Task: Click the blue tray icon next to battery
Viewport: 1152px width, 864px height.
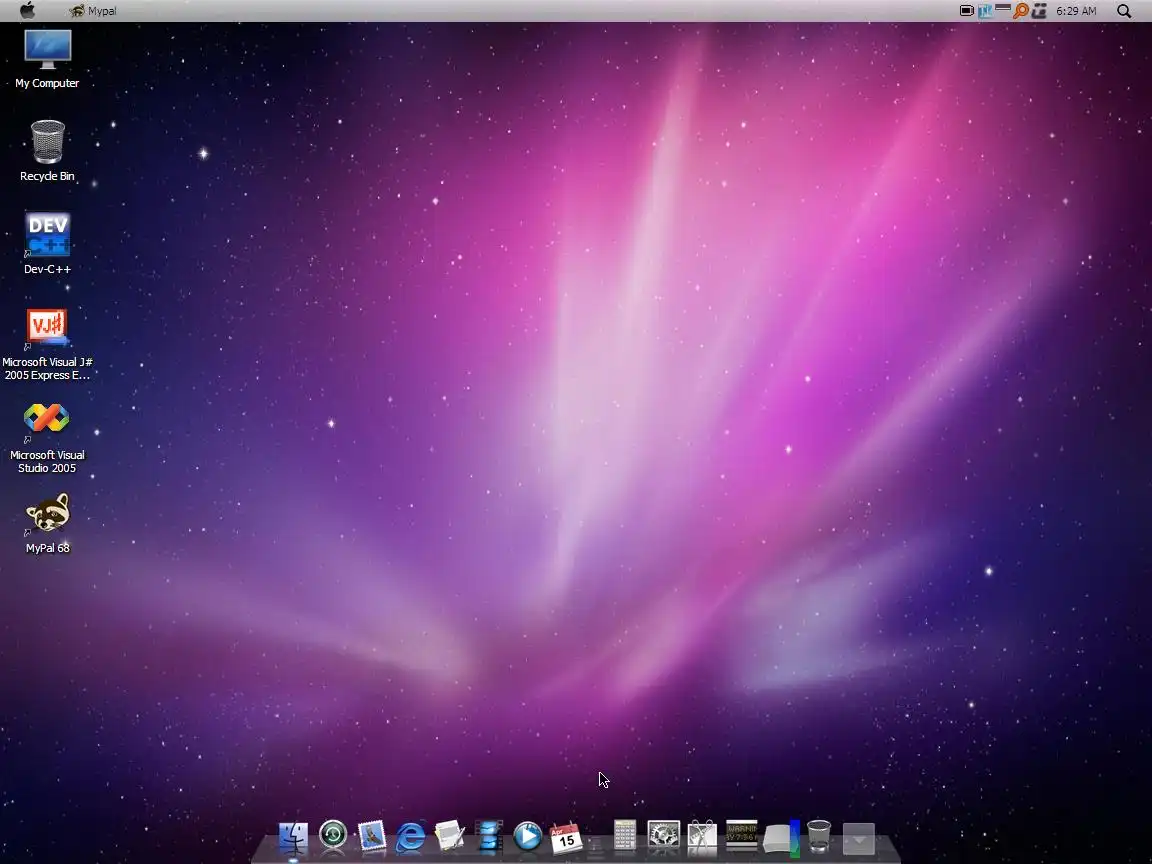Action: [985, 11]
